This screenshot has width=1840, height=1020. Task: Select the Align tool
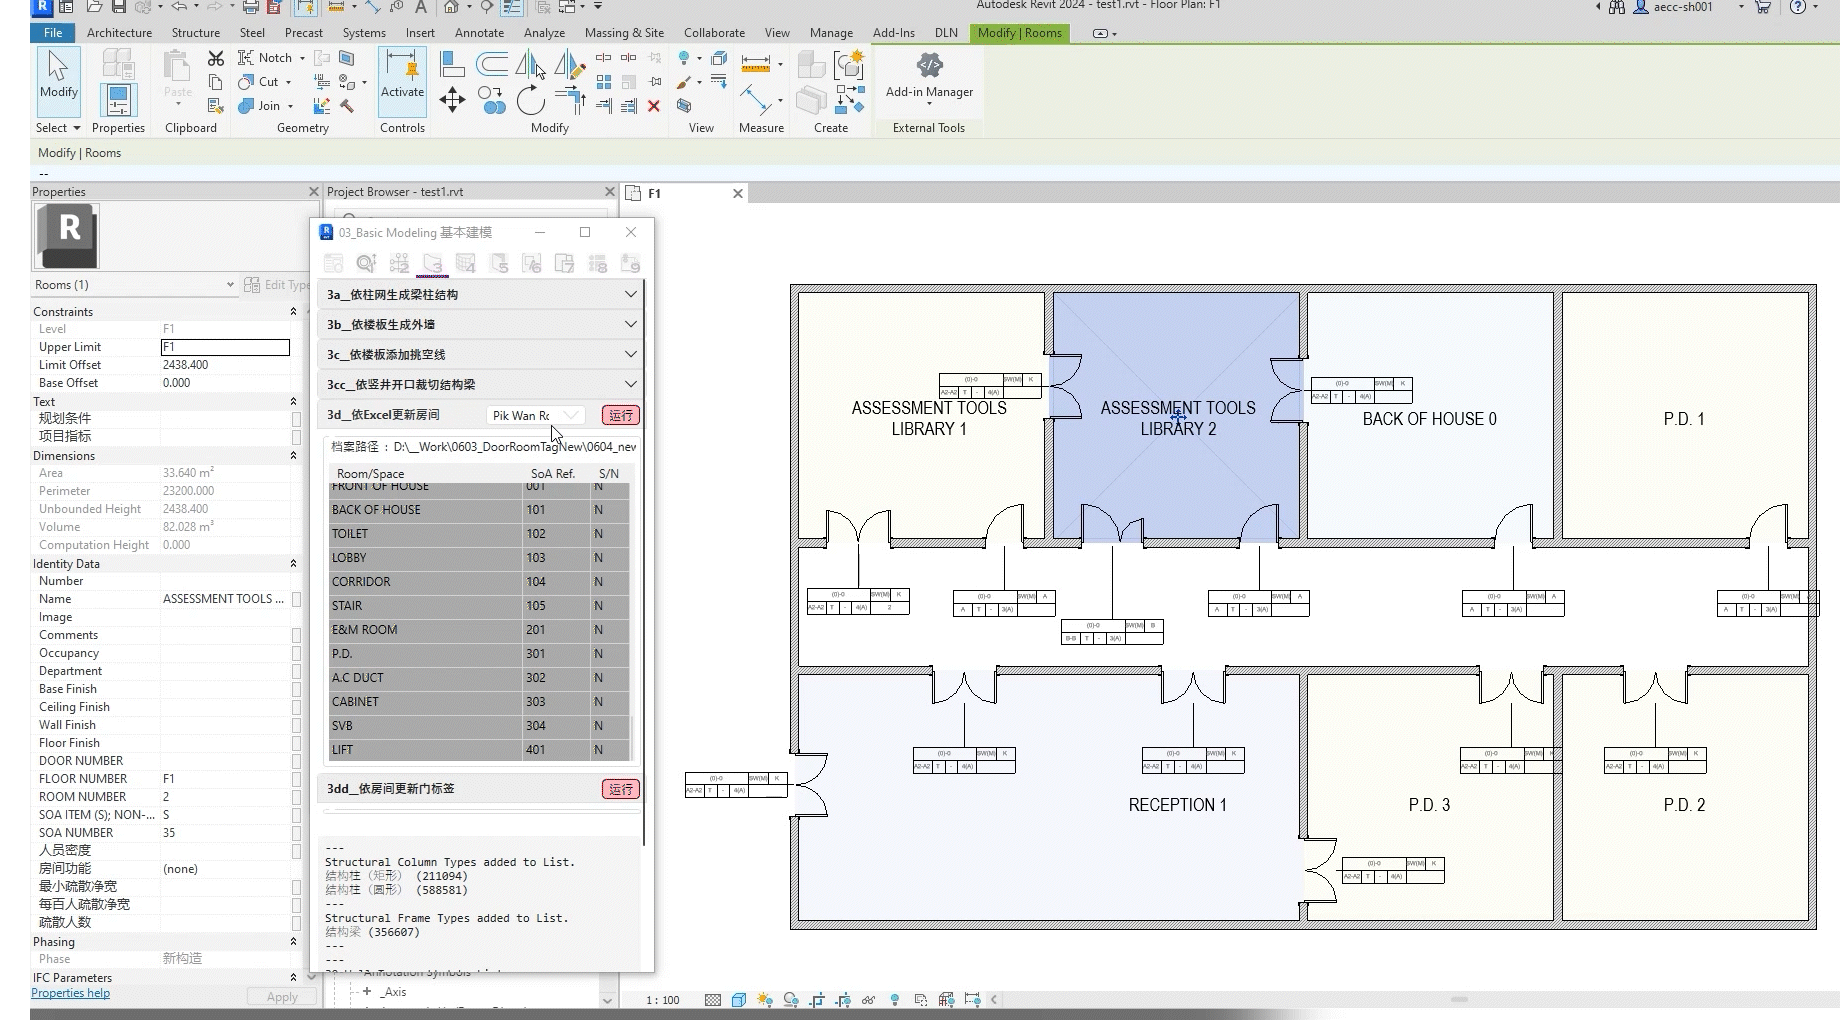[x=452, y=65]
